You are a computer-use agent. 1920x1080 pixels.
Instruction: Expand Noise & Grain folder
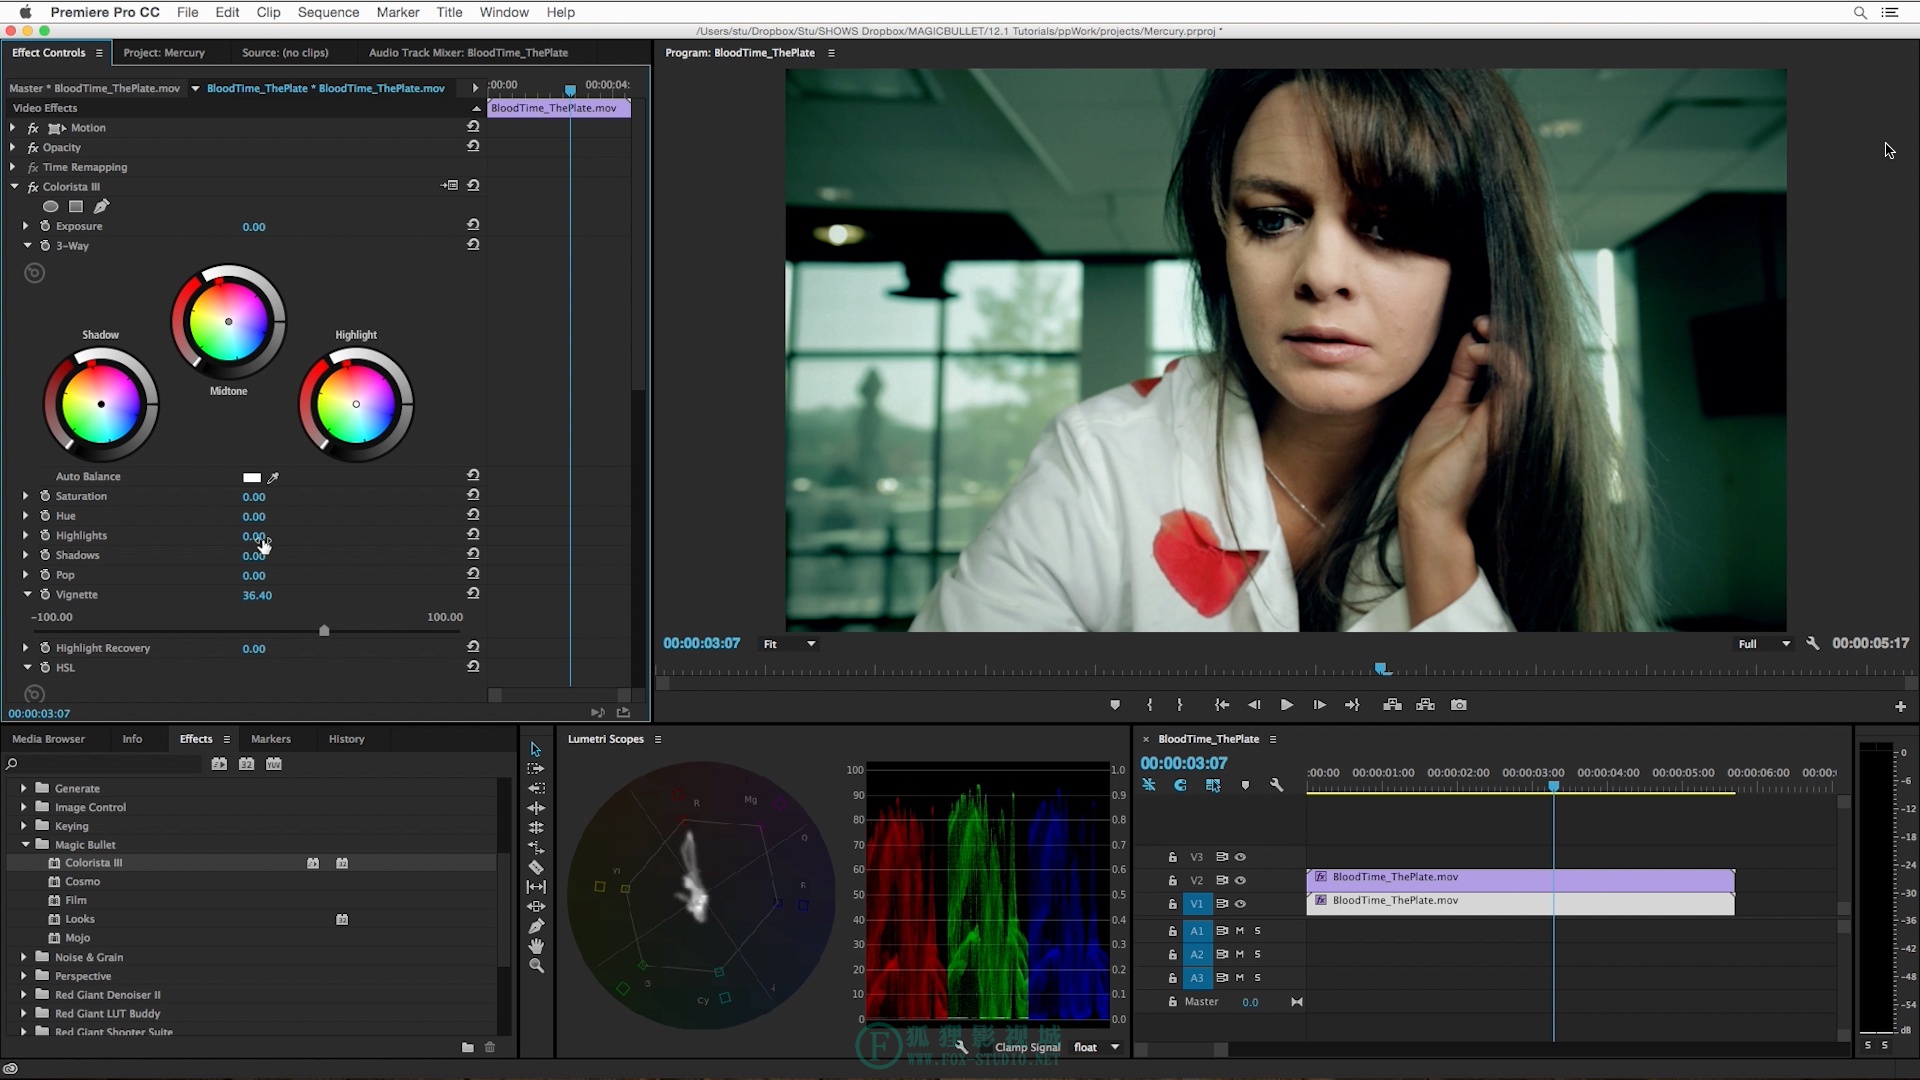[24, 957]
